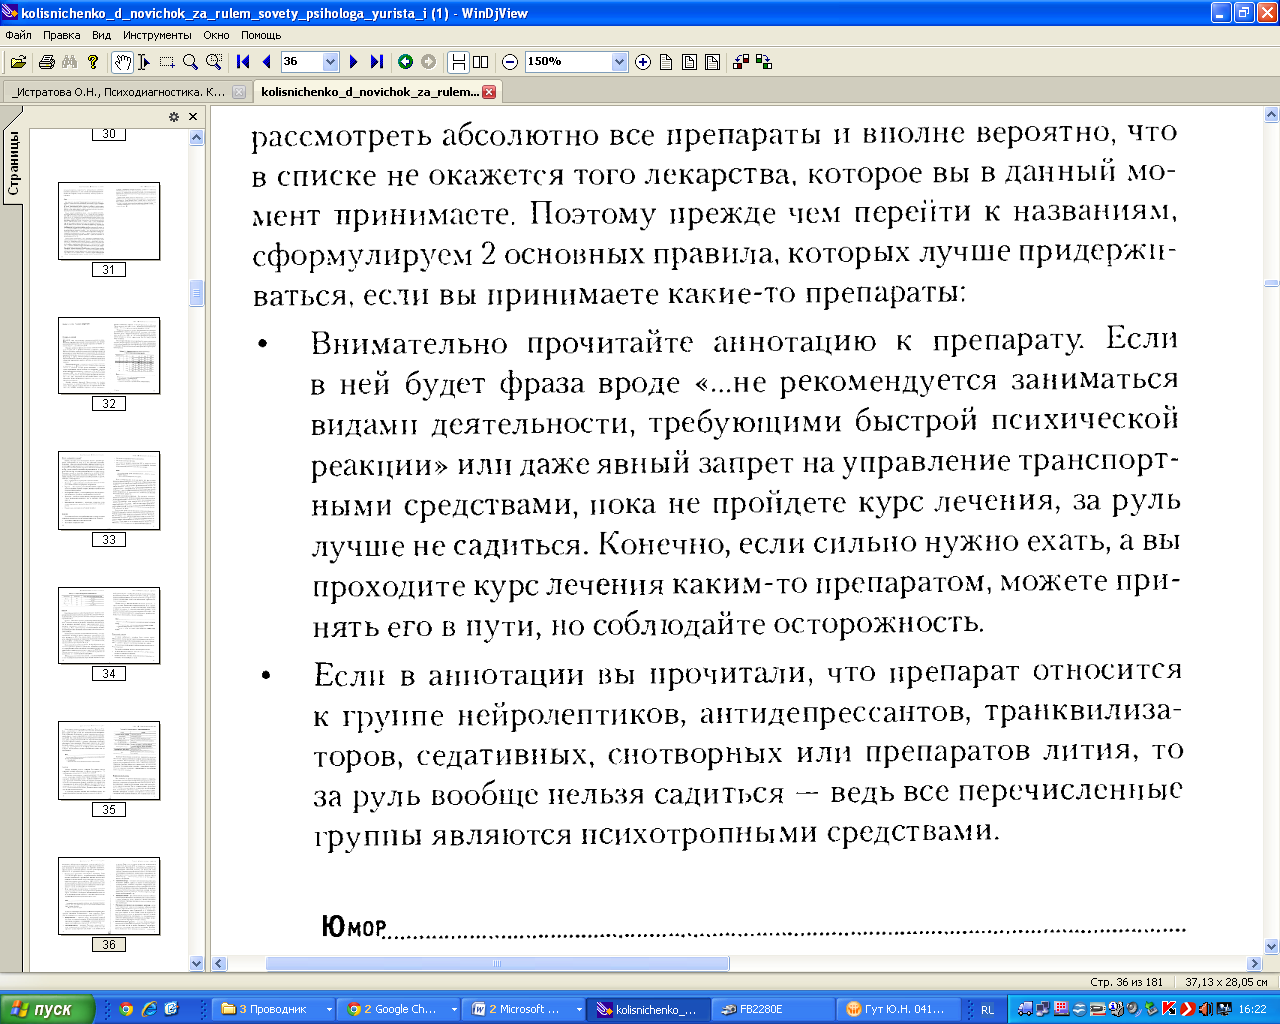1280x1024 pixels.
Task: Open the Вид menu
Action: pos(102,35)
